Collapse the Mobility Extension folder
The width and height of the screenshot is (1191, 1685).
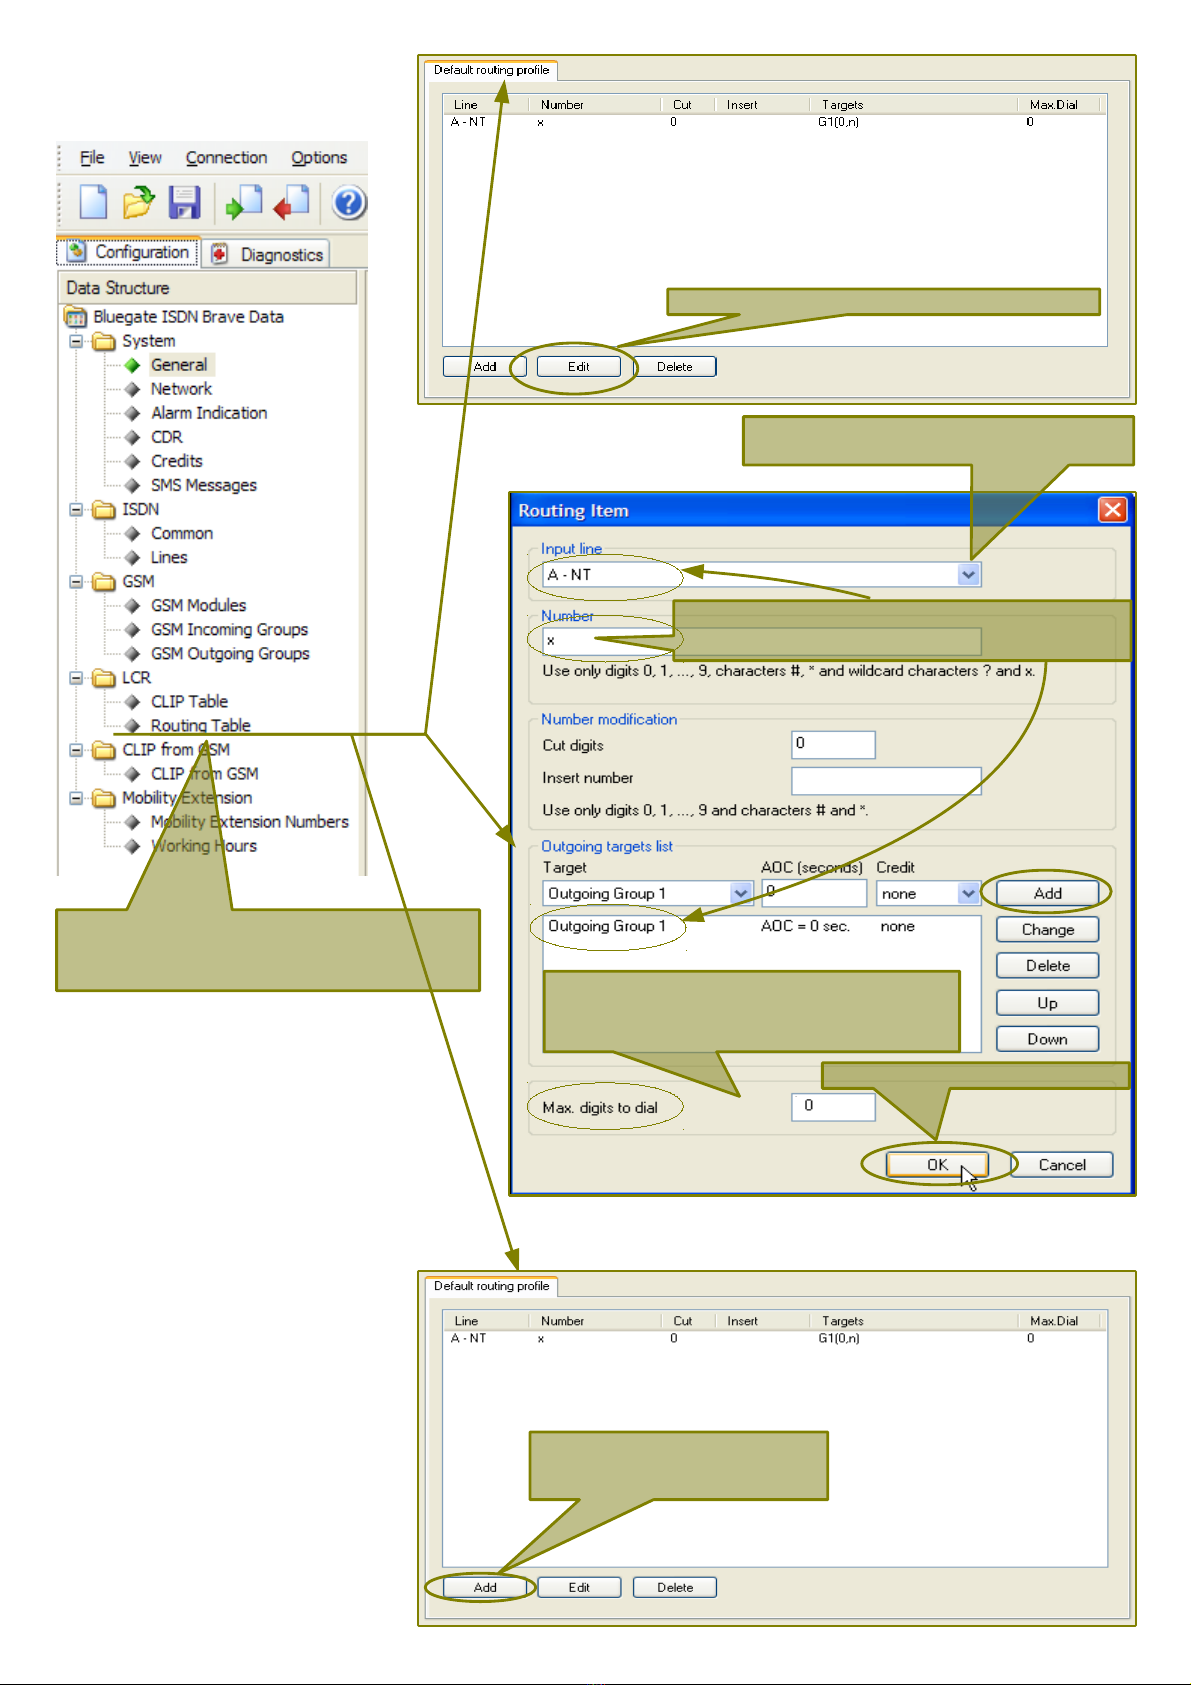(x=76, y=797)
